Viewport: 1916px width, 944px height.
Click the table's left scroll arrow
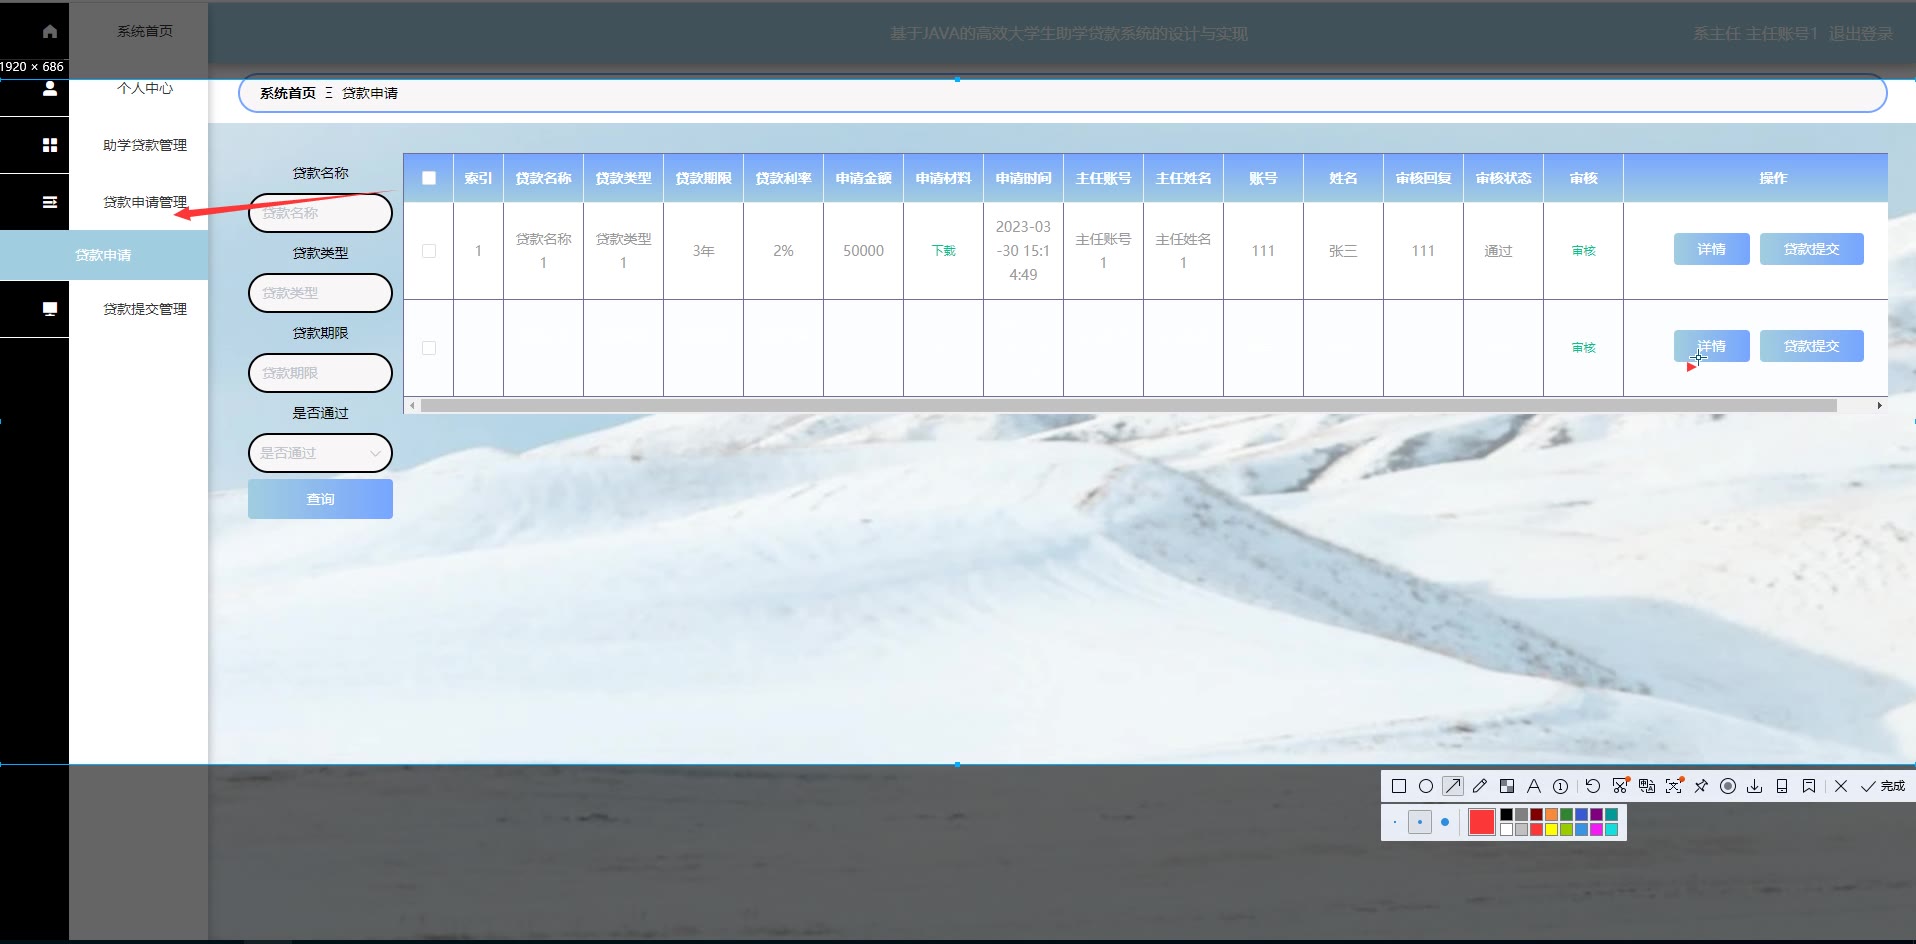tap(413, 406)
